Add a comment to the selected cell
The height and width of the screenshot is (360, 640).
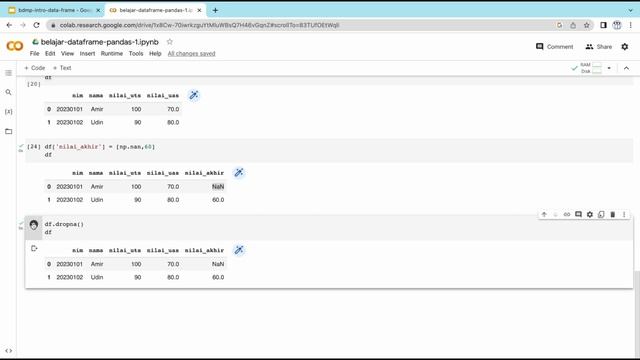click(578, 214)
